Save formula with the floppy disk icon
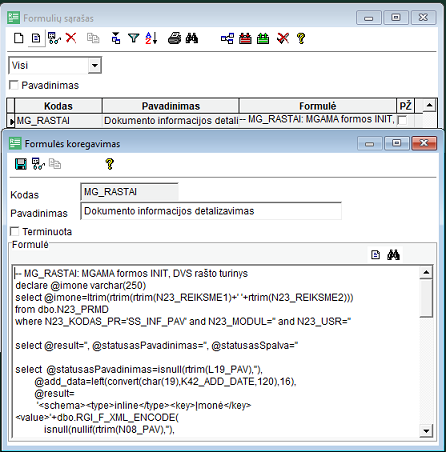446x452 pixels. tap(21, 164)
